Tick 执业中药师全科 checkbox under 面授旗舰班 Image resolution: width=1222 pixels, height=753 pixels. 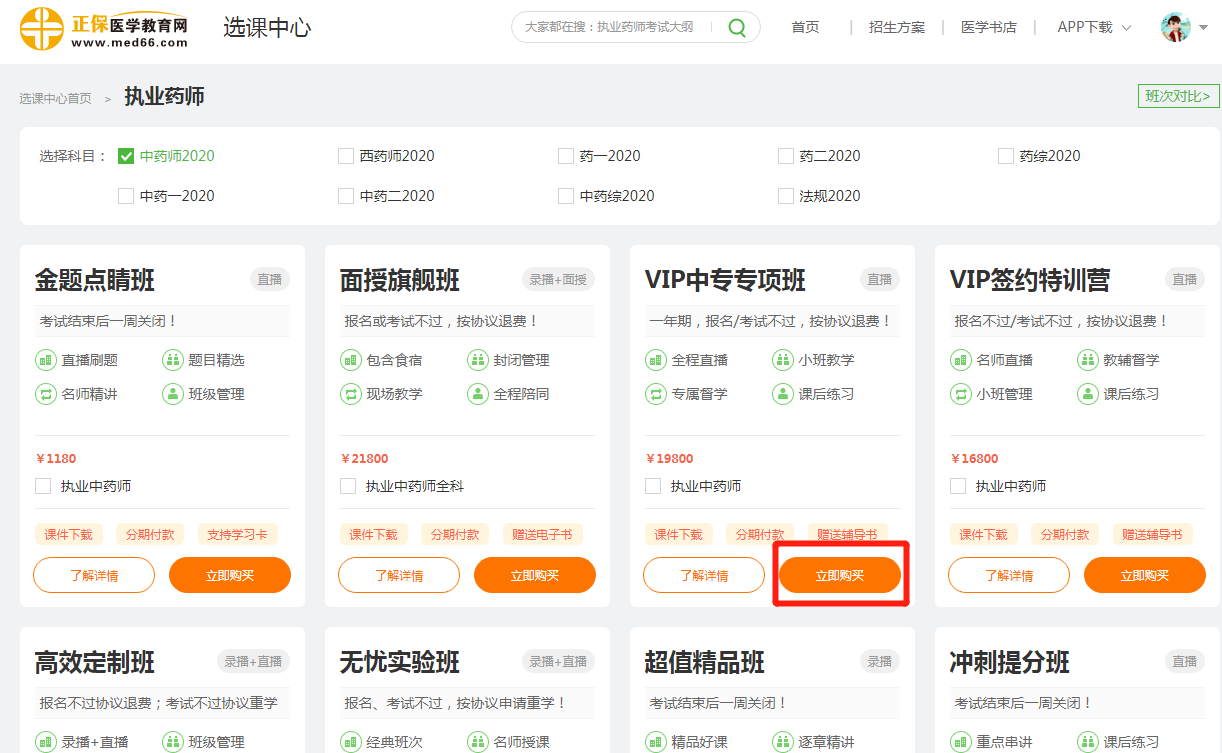pos(348,486)
